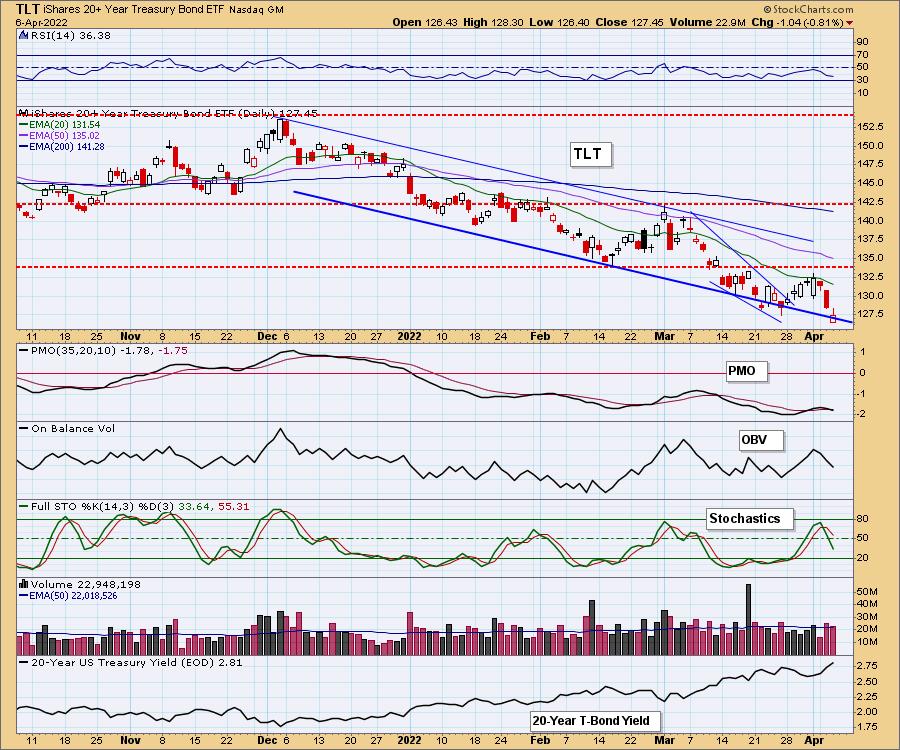Click the 50M volume axis label
The image size is (900, 750).
coord(867,592)
